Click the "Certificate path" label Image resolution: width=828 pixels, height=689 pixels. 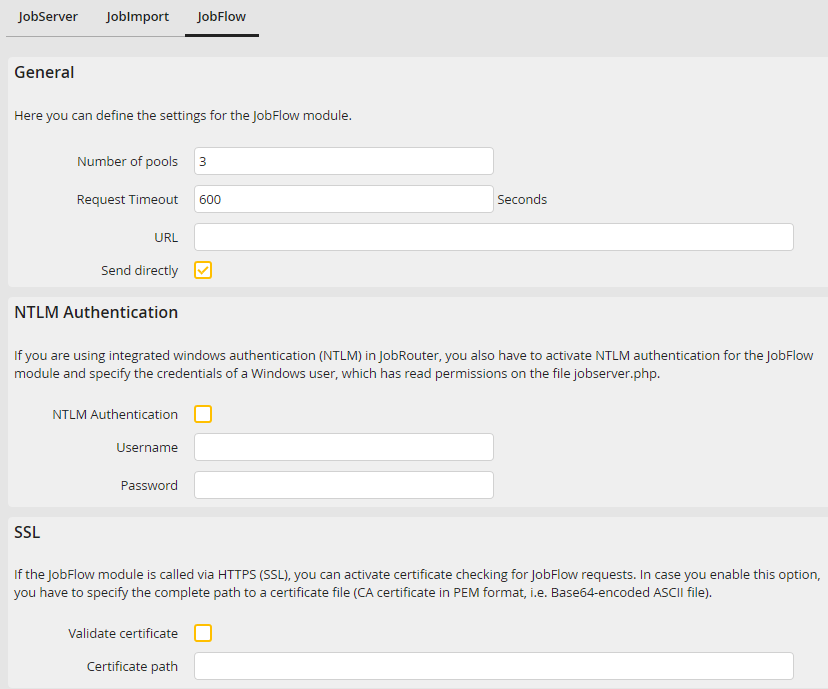coord(132,667)
